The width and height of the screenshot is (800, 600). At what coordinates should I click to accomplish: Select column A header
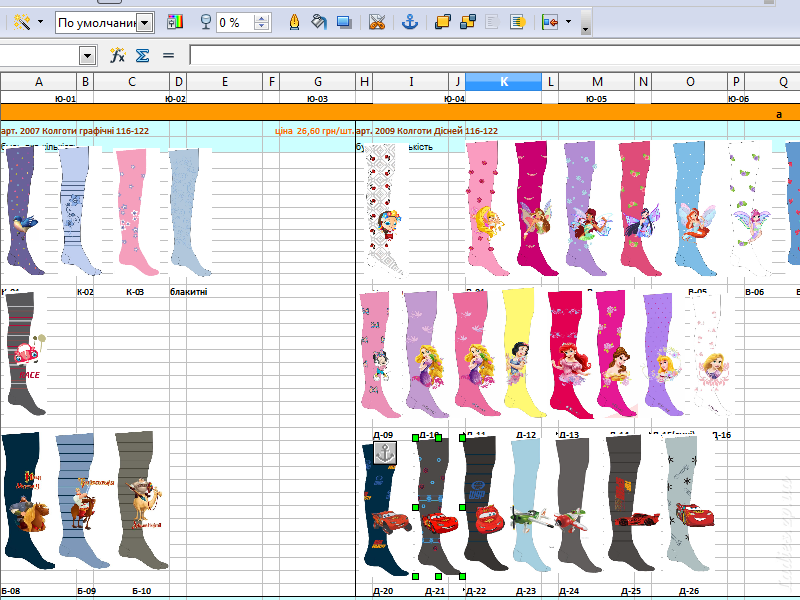[38, 82]
